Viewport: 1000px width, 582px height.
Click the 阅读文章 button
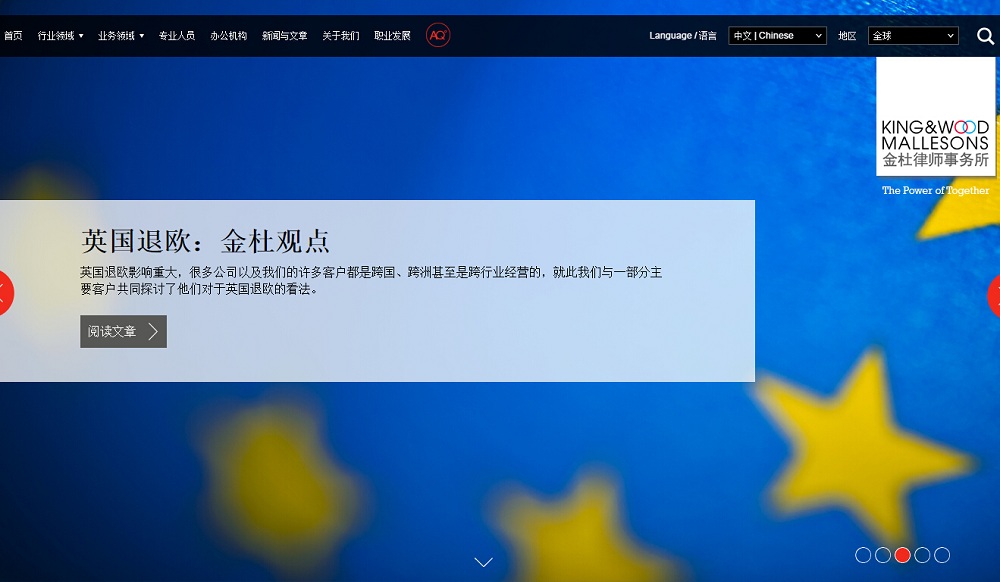(124, 331)
